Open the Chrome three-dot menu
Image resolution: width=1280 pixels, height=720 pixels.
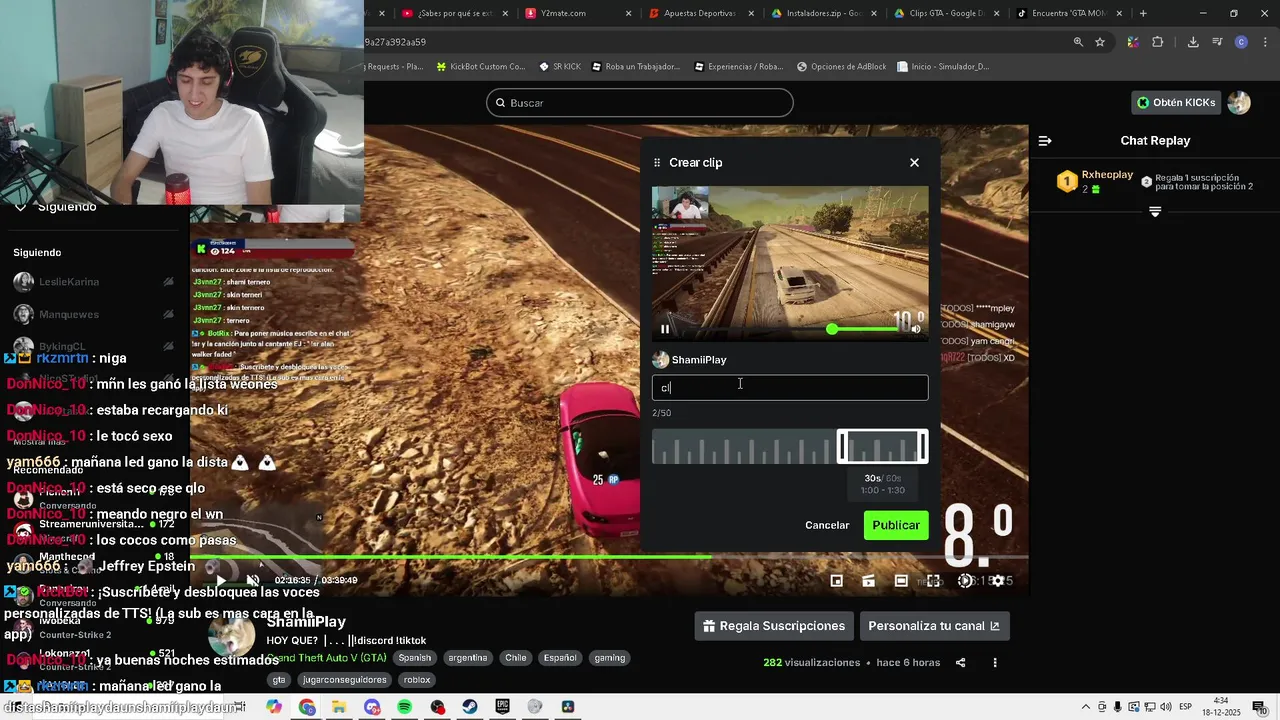1265,42
